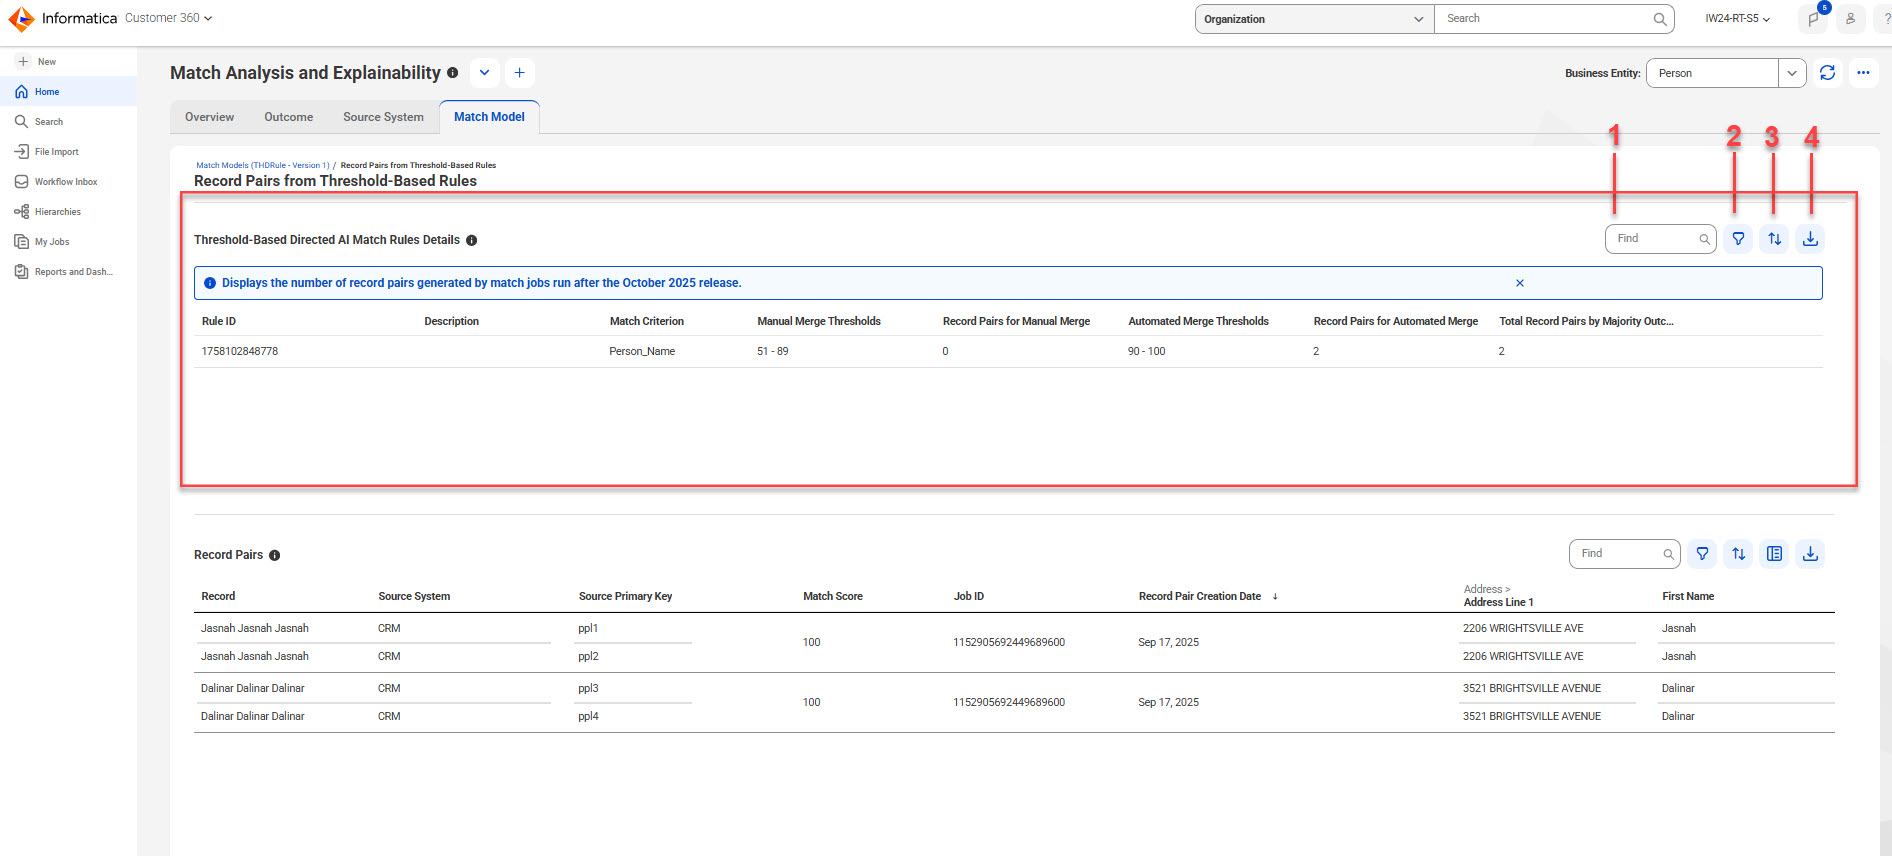
Task: Open Workflow Inbox in sidebar
Action: tap(68, 182)
